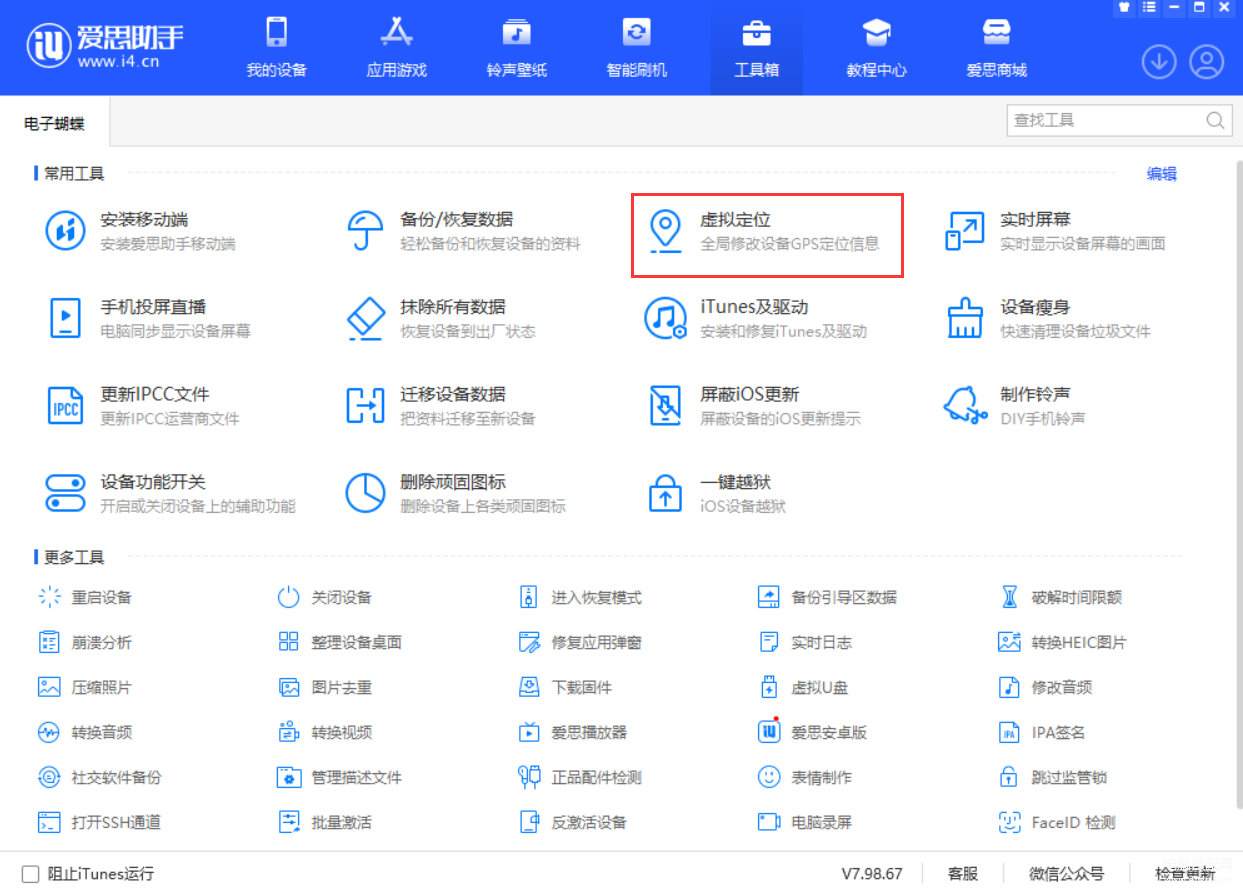1243x893 pixels.
Task: Open 爱思安卓版 tool
Action: [813, 732]
